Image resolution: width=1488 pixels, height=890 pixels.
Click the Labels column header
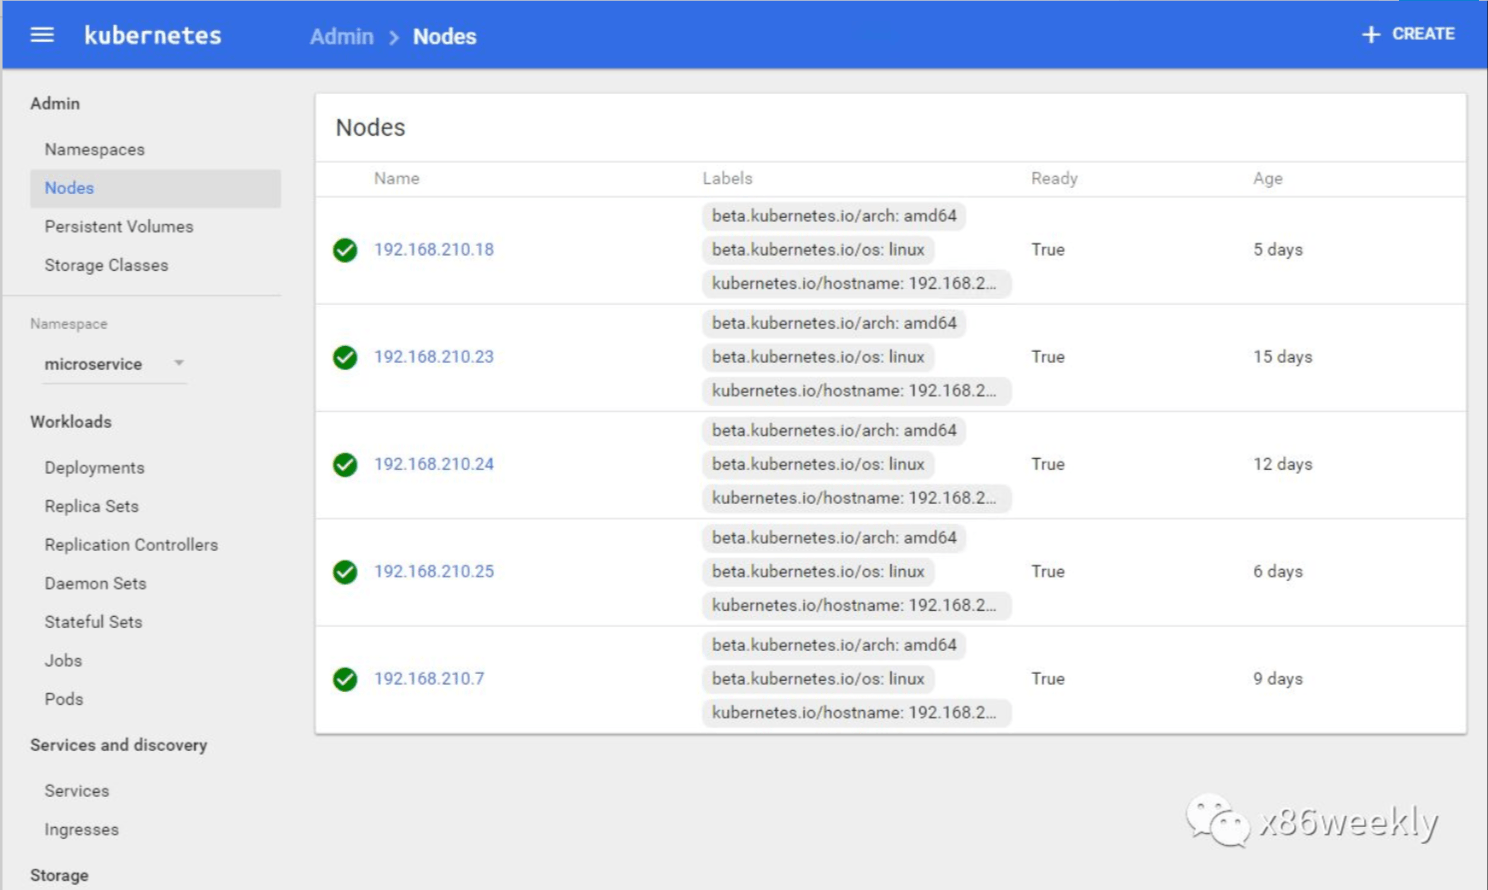pyautogui.click(x=727, y=178)
